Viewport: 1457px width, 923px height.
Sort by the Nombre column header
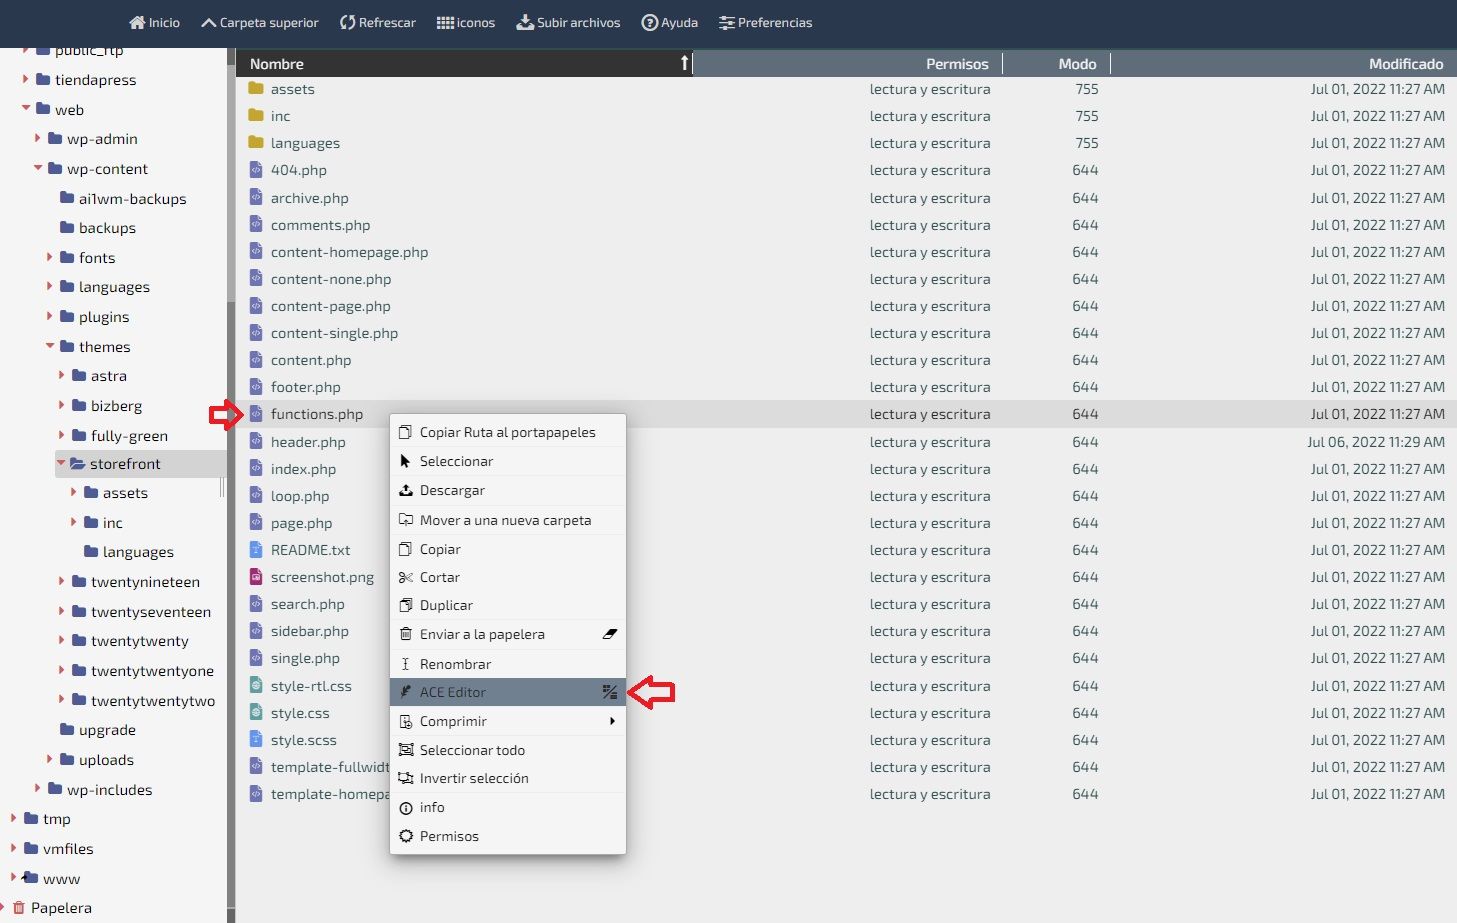coord(464,63)
